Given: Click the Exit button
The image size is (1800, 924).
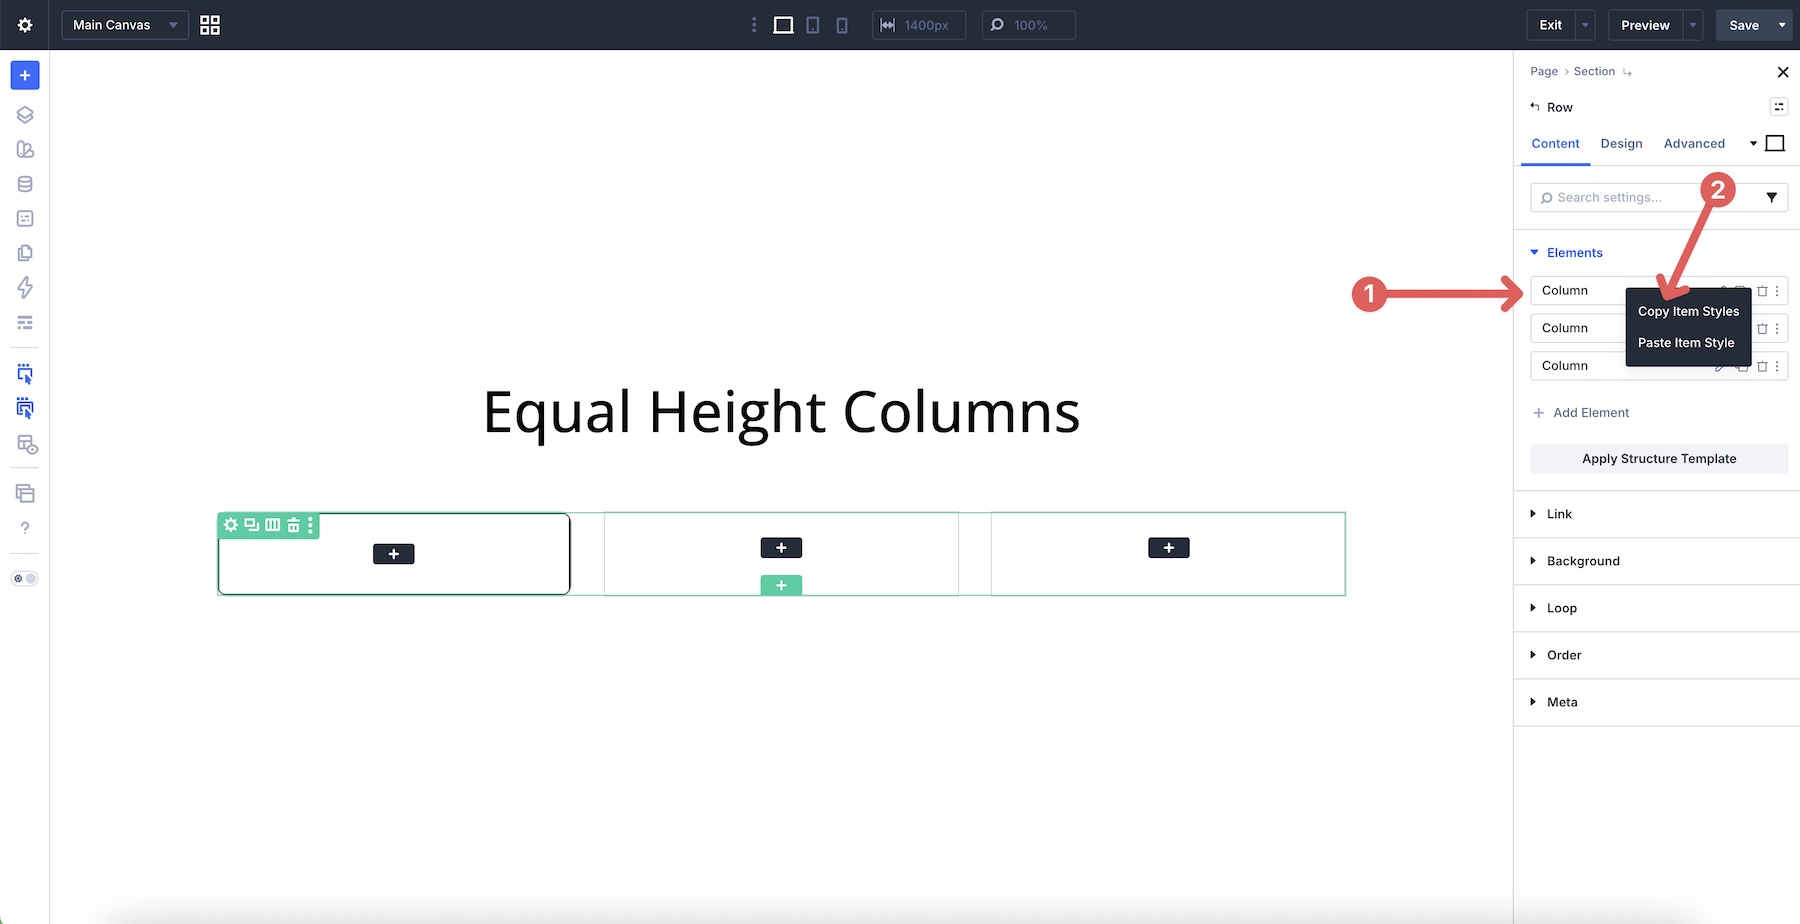Looking at the screenshot, I should 1551,25.
